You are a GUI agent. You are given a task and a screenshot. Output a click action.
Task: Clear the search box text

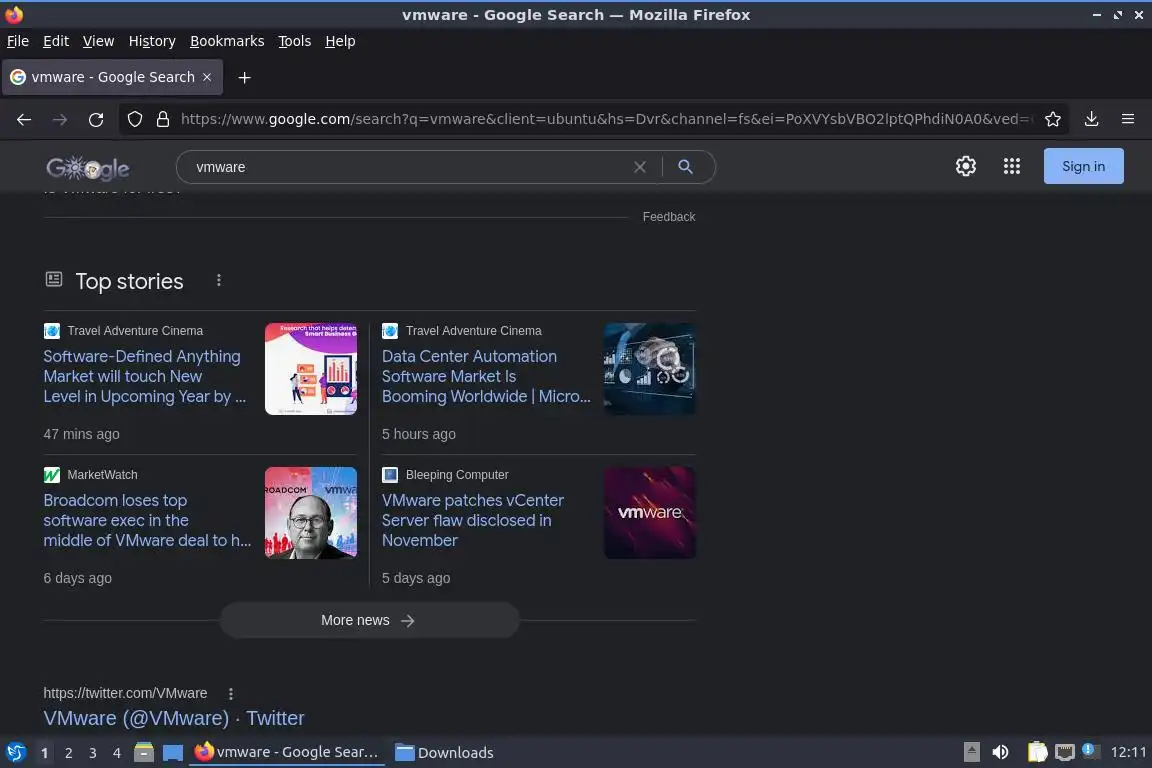tap(640, 167)
